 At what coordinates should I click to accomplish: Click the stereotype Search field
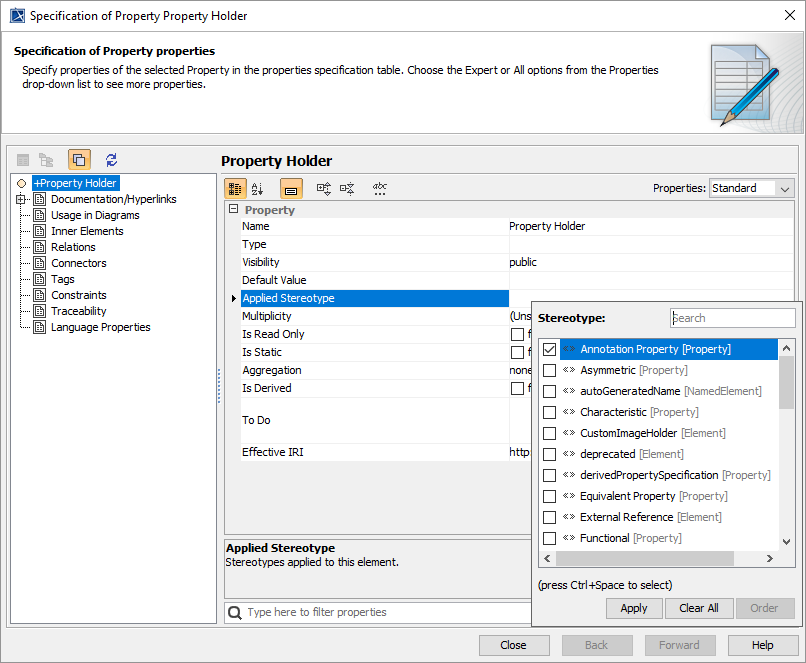[733, 318]
